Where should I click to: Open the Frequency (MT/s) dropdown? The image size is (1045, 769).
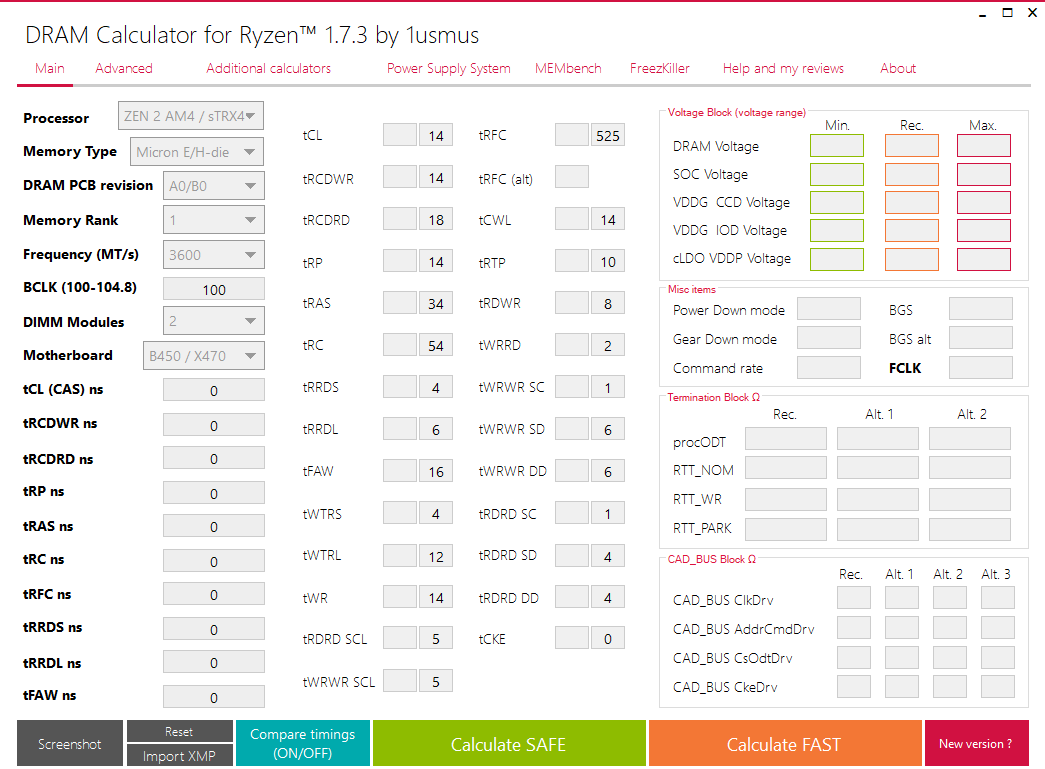pos(213,255)
